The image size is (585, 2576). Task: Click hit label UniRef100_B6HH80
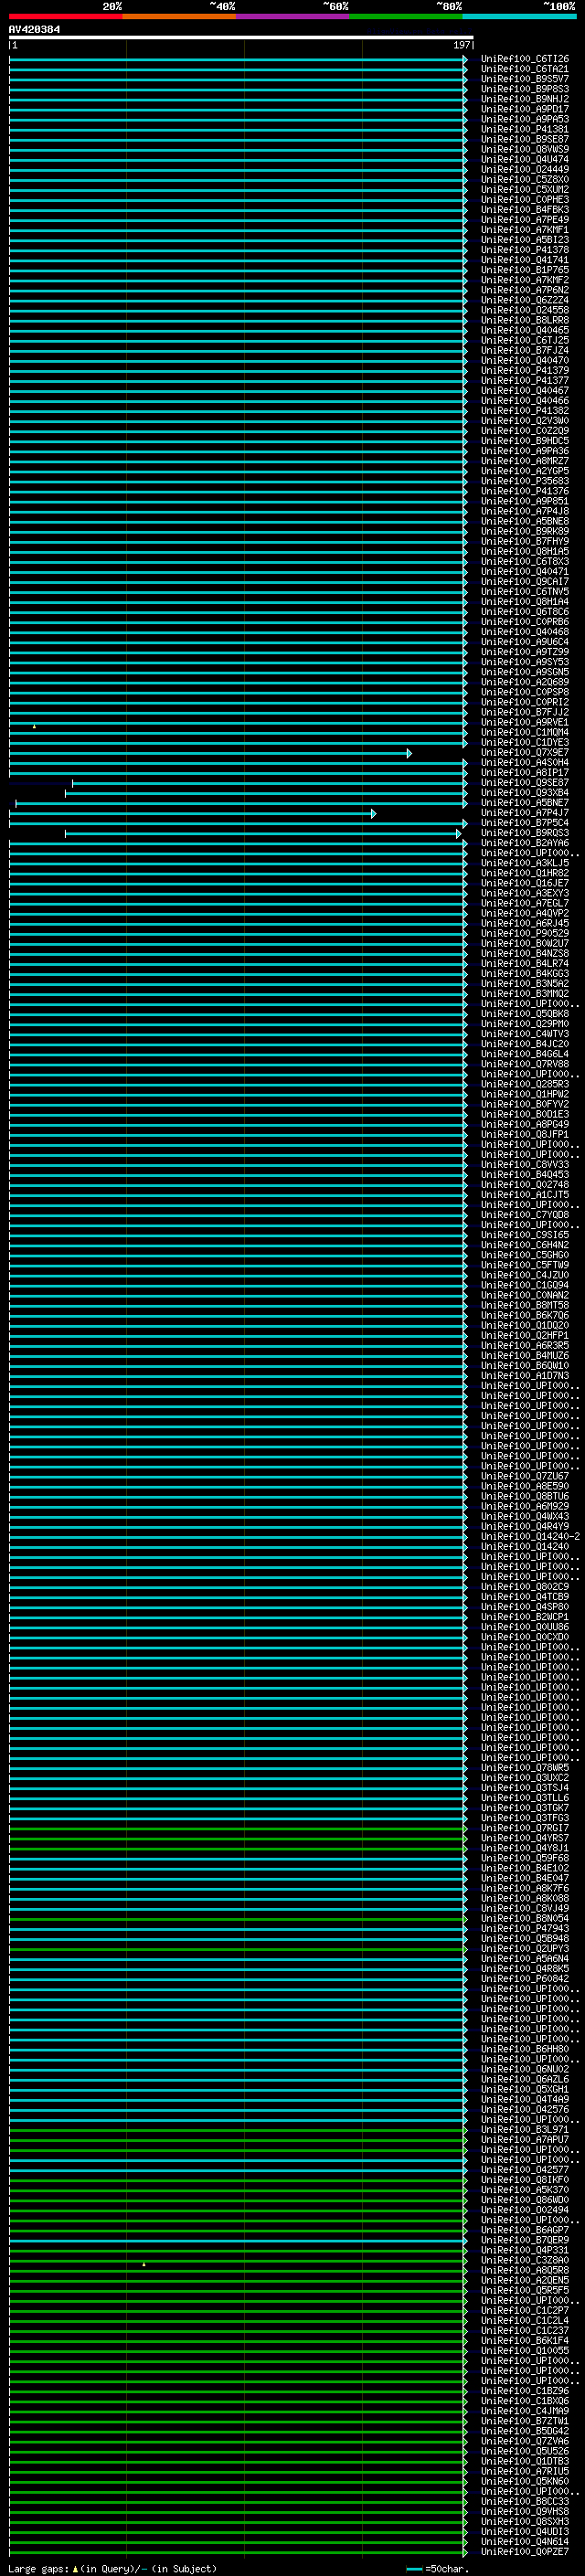coord(524,2050)
